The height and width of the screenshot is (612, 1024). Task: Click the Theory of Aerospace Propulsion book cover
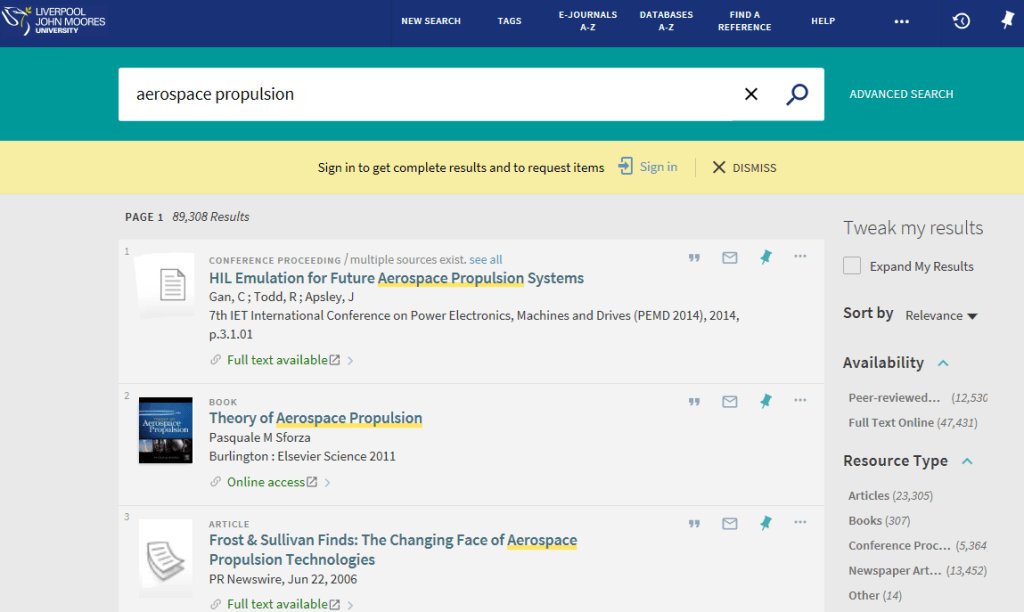click(165, 430)
